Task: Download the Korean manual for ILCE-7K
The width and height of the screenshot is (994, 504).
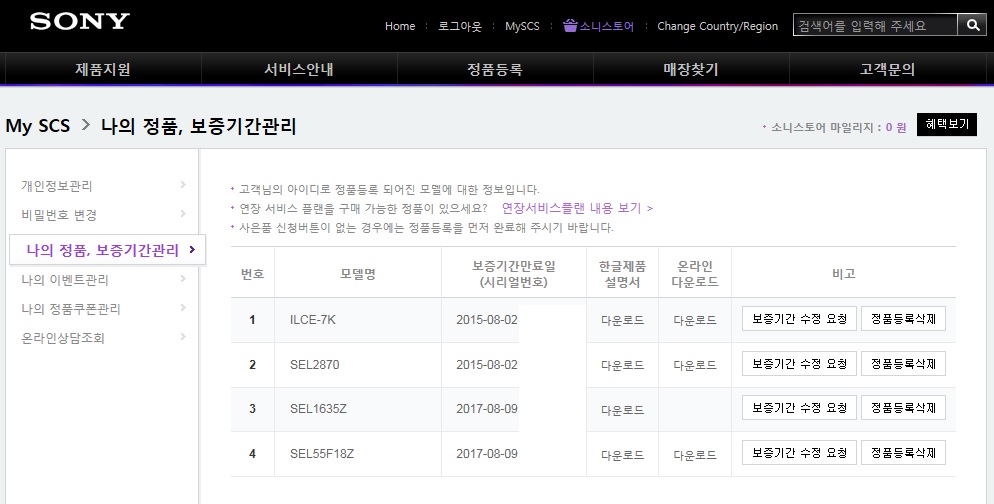Action: pos(622,320)
